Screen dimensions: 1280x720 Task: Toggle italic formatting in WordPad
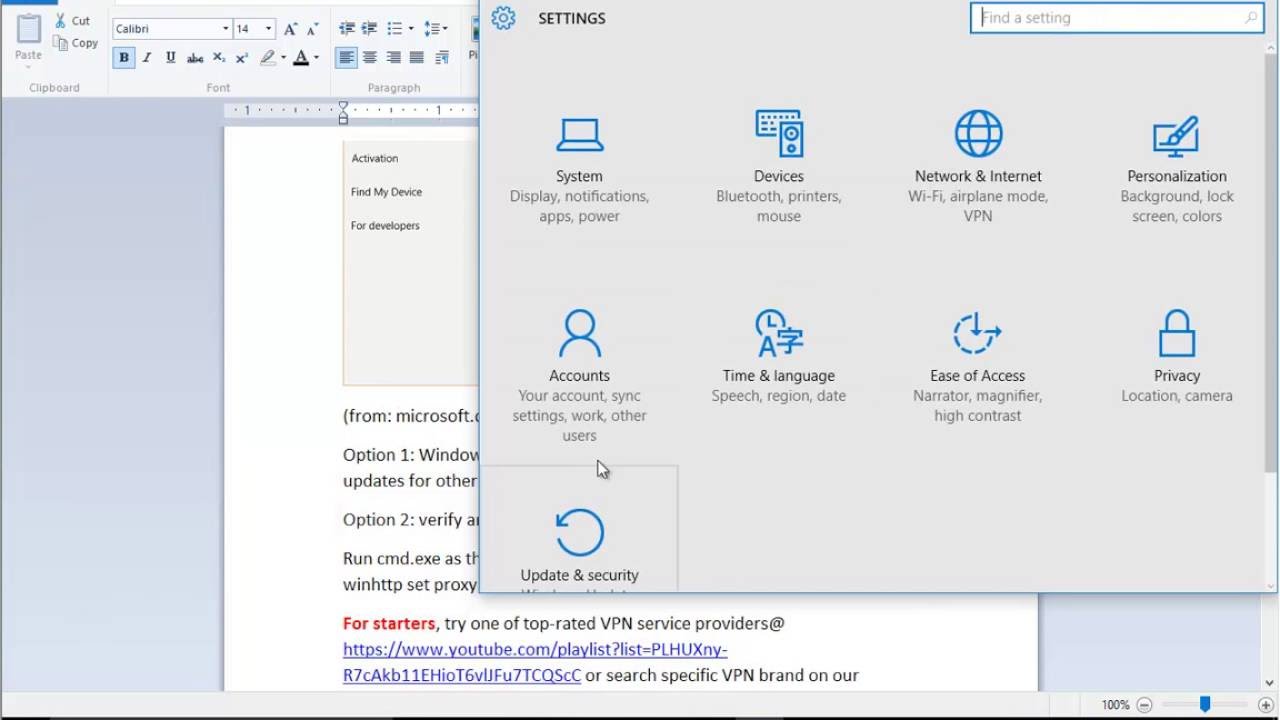(x=147, y=58)
